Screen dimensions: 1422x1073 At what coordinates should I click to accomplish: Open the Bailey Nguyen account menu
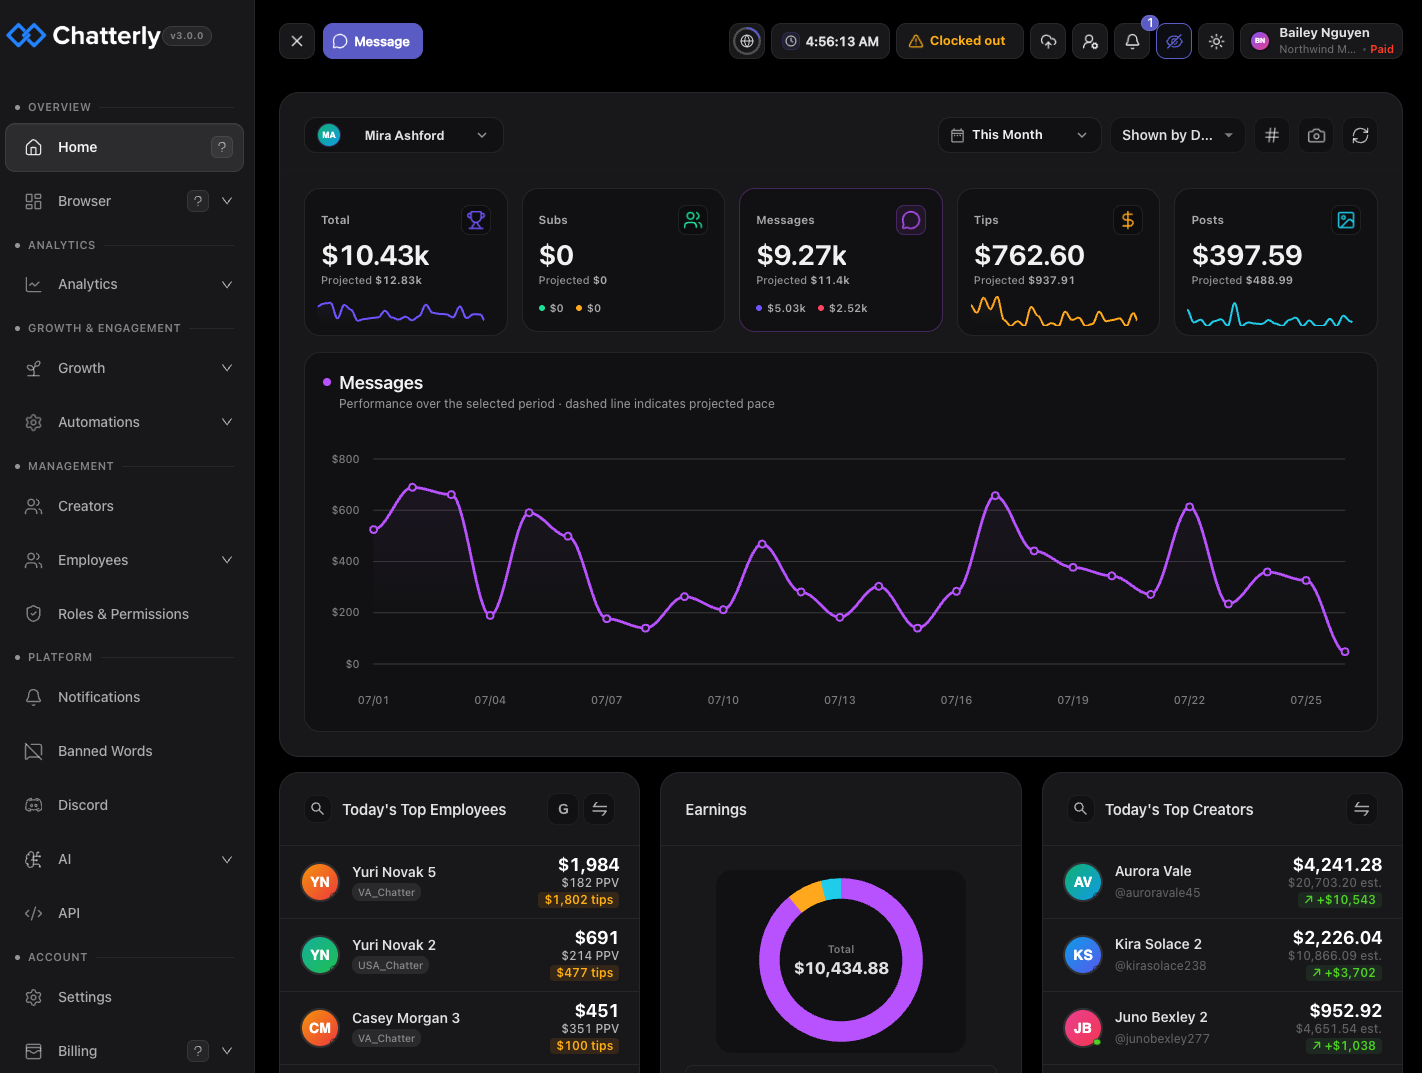[x=1321, y=41]
